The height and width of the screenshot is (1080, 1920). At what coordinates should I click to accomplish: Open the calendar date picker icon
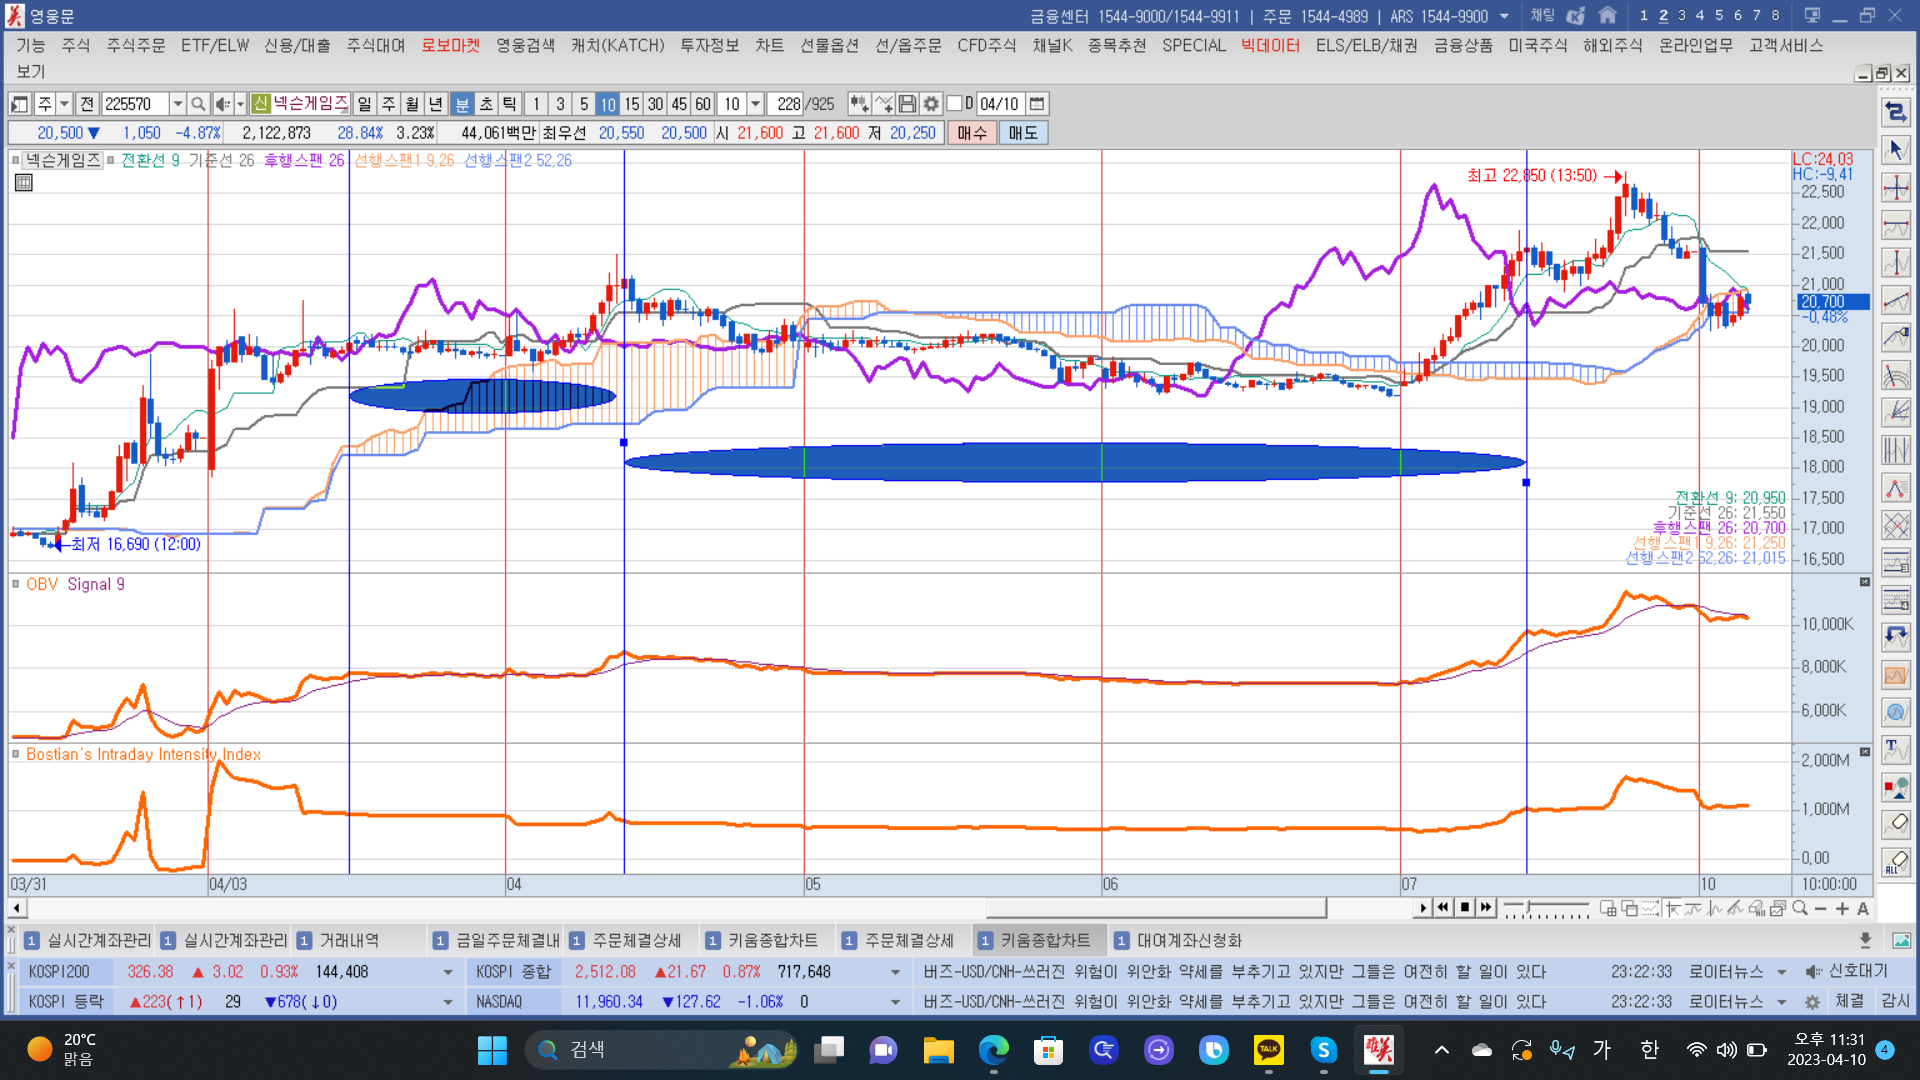[1037, 104]
